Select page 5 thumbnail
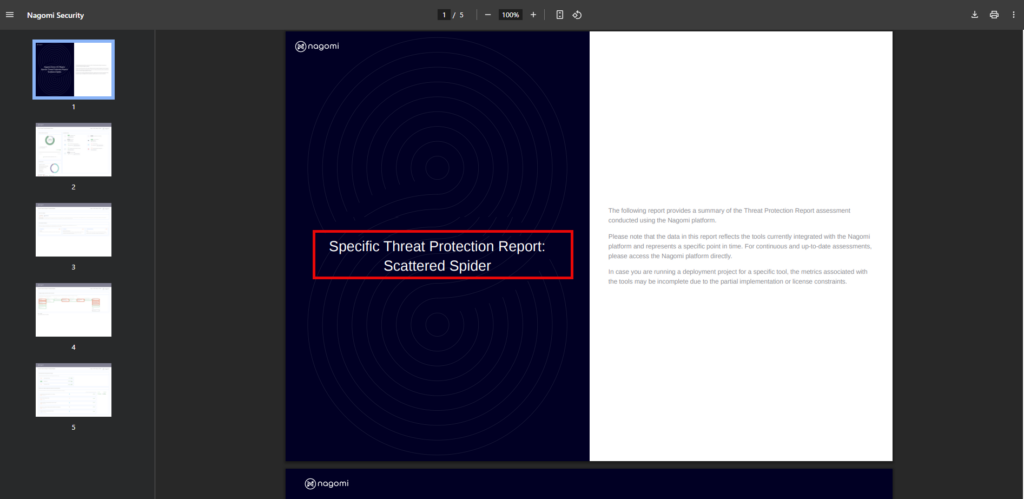The height and width of the screenshot is (499, 1024). click(74, 390)
